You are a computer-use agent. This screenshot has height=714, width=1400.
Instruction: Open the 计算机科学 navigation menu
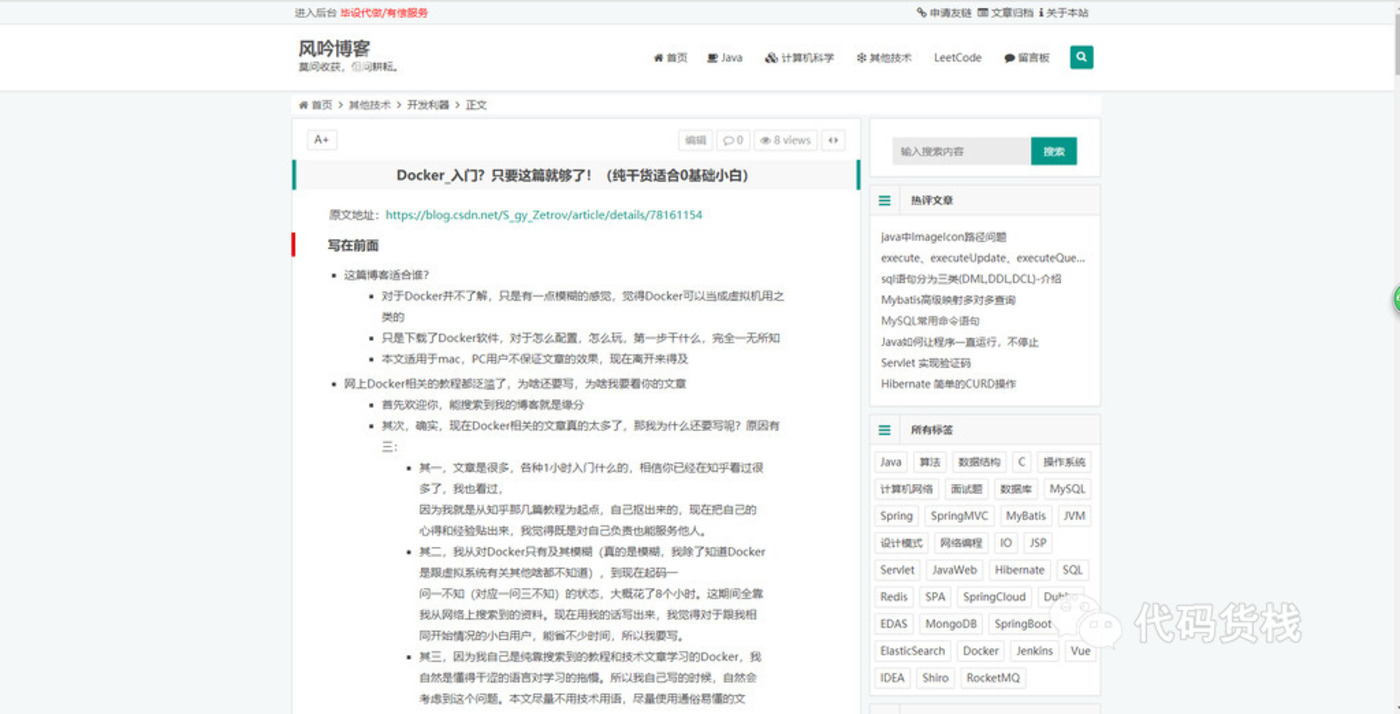click(799, 58)
